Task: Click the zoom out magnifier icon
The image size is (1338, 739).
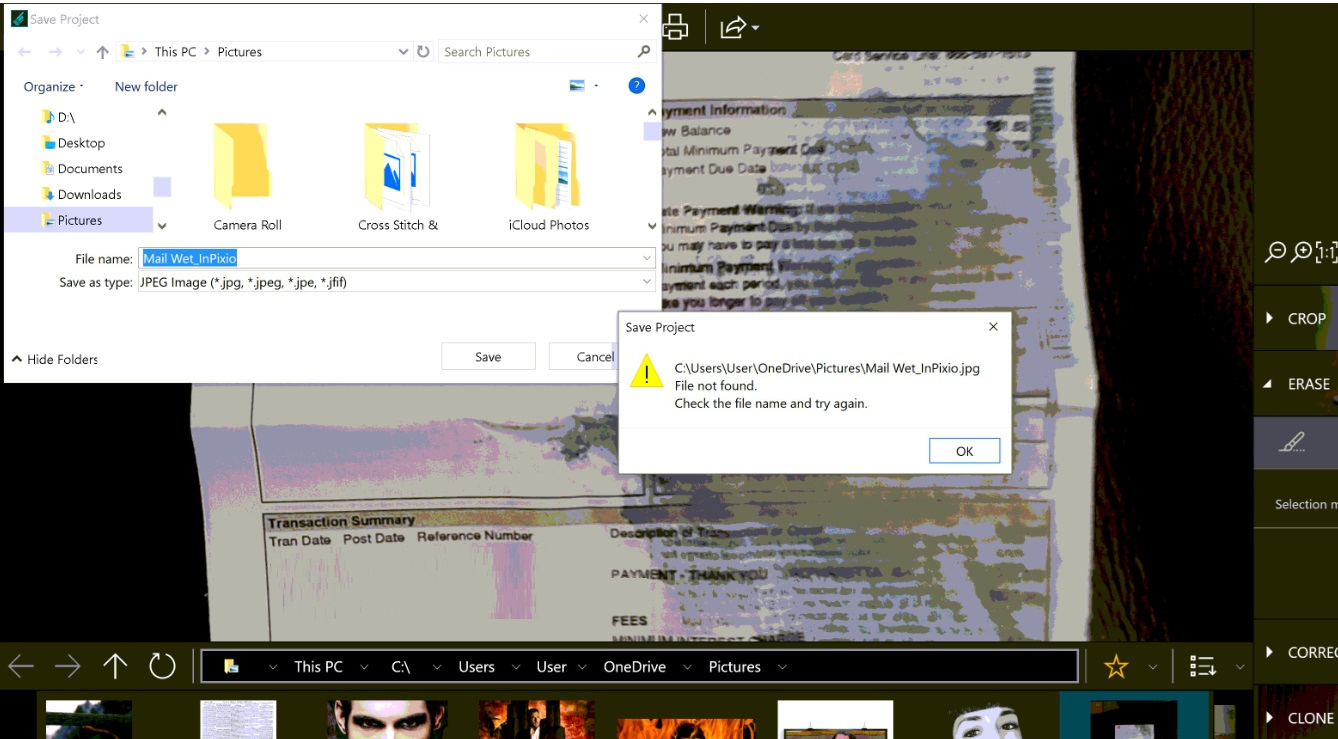Action: click(x=1275, y=252)
